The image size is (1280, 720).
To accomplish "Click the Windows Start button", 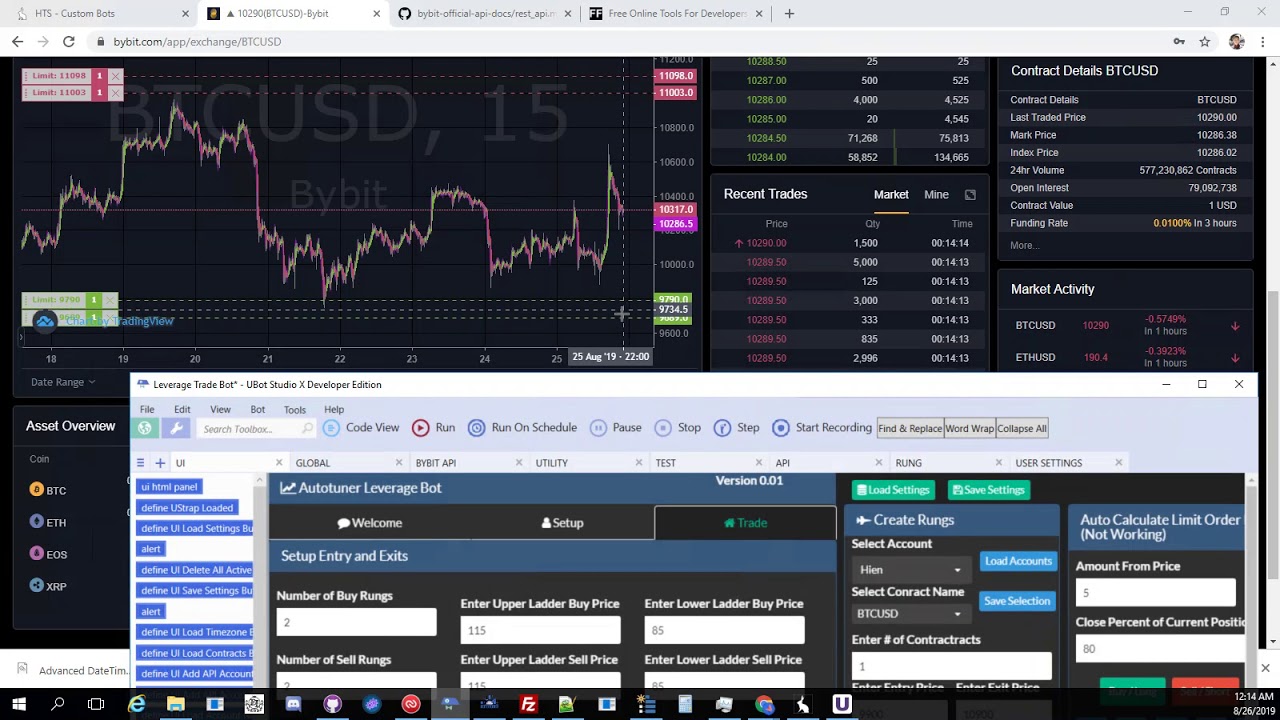I will pyautogui.click(x=19, y=704).
